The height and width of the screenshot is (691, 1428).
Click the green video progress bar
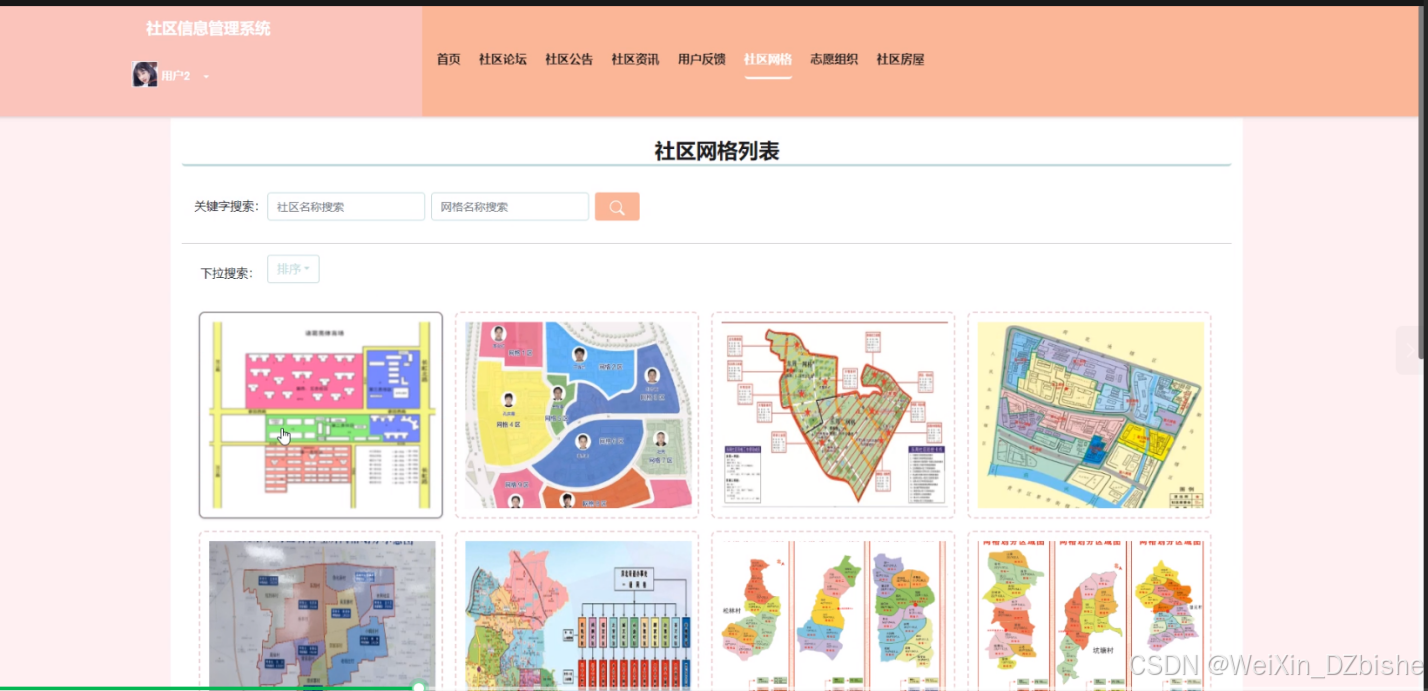(x=210, y=688)
